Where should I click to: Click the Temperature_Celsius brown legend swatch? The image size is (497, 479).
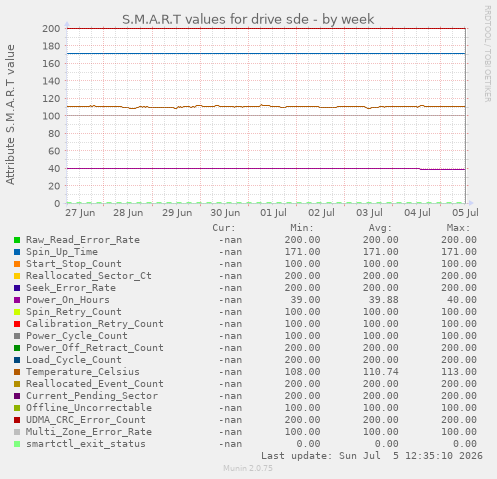(x=17, y=372)
